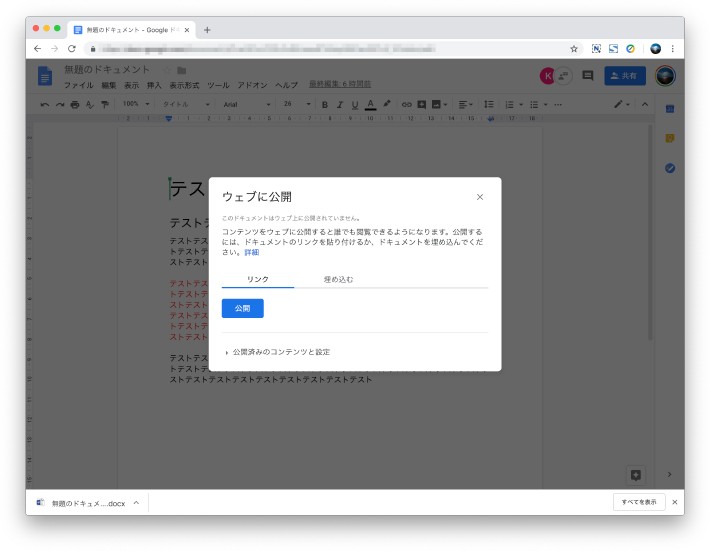Open the highlight color pen tool
This screenshot has width=710, height=551.
pyautogui.click(x=387, y=104)
